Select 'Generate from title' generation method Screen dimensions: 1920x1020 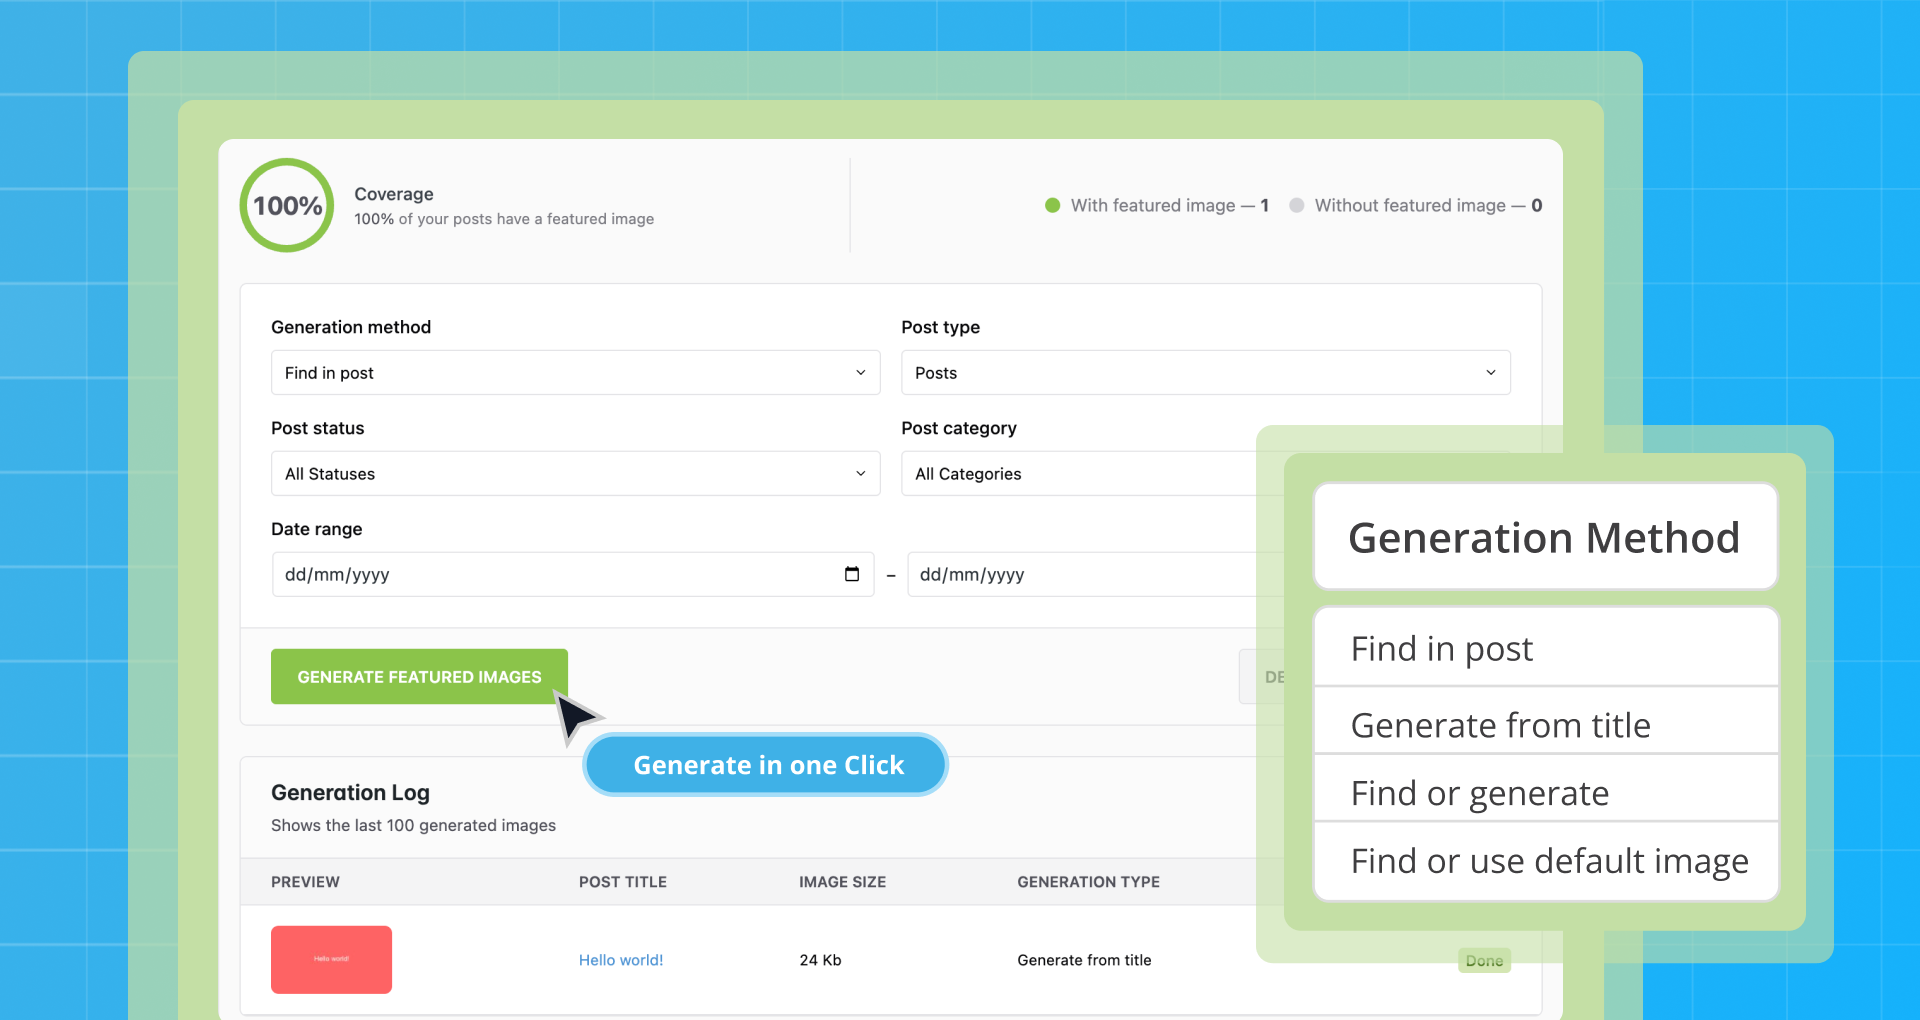(x=1500, y=725)
